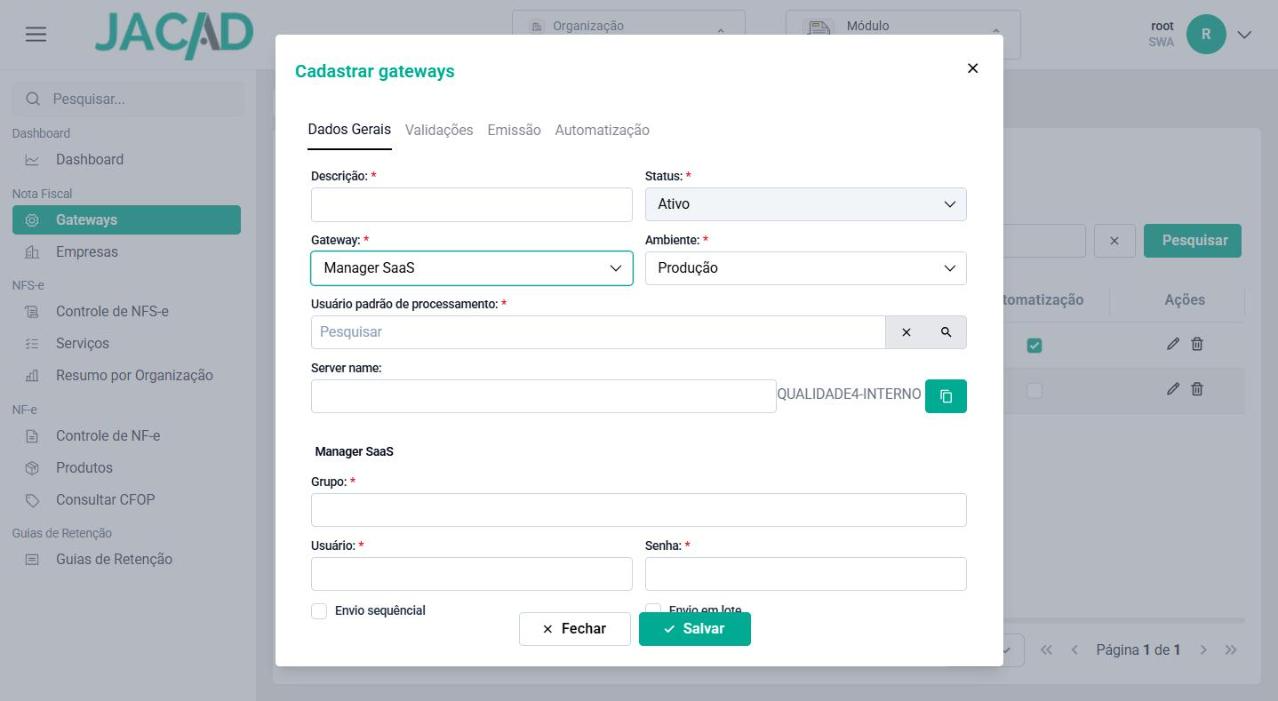Click the search magnifier in Usuário padrão field
The height and width of the screenshot is (701, 1278).
coord(946,332)
